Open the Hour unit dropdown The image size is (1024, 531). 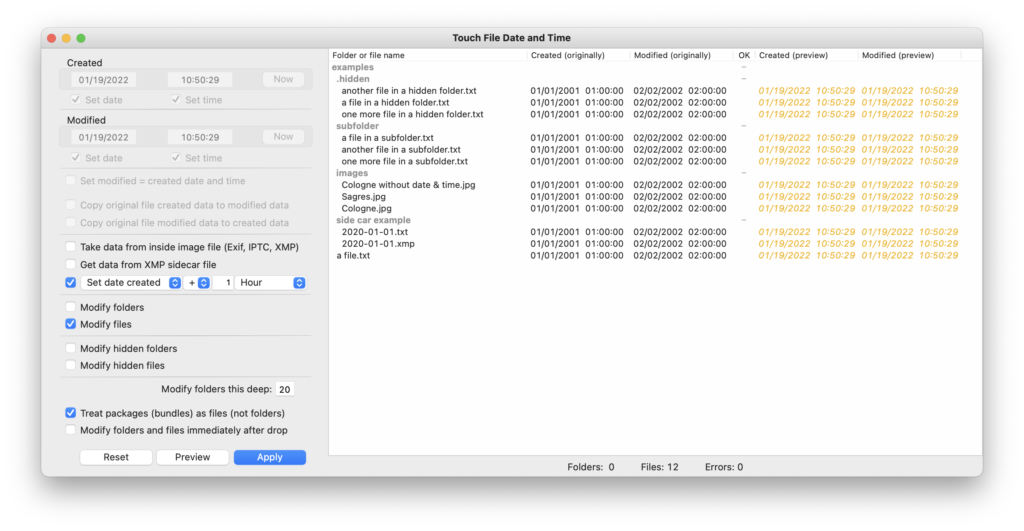pos(270,283)
